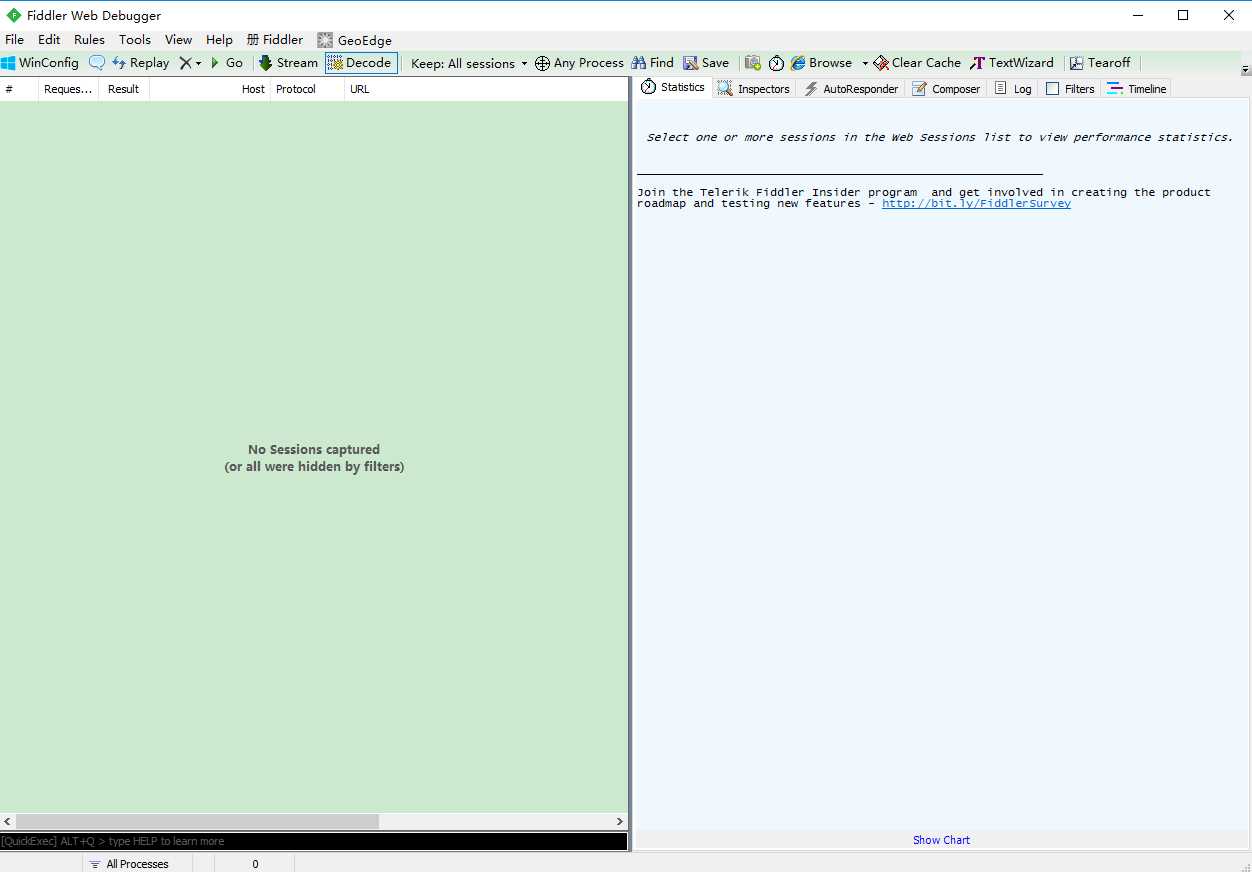Screen dimensions: 1252x872
Task: Click the Fiddler title bar app icon
Action: [14, 15]
